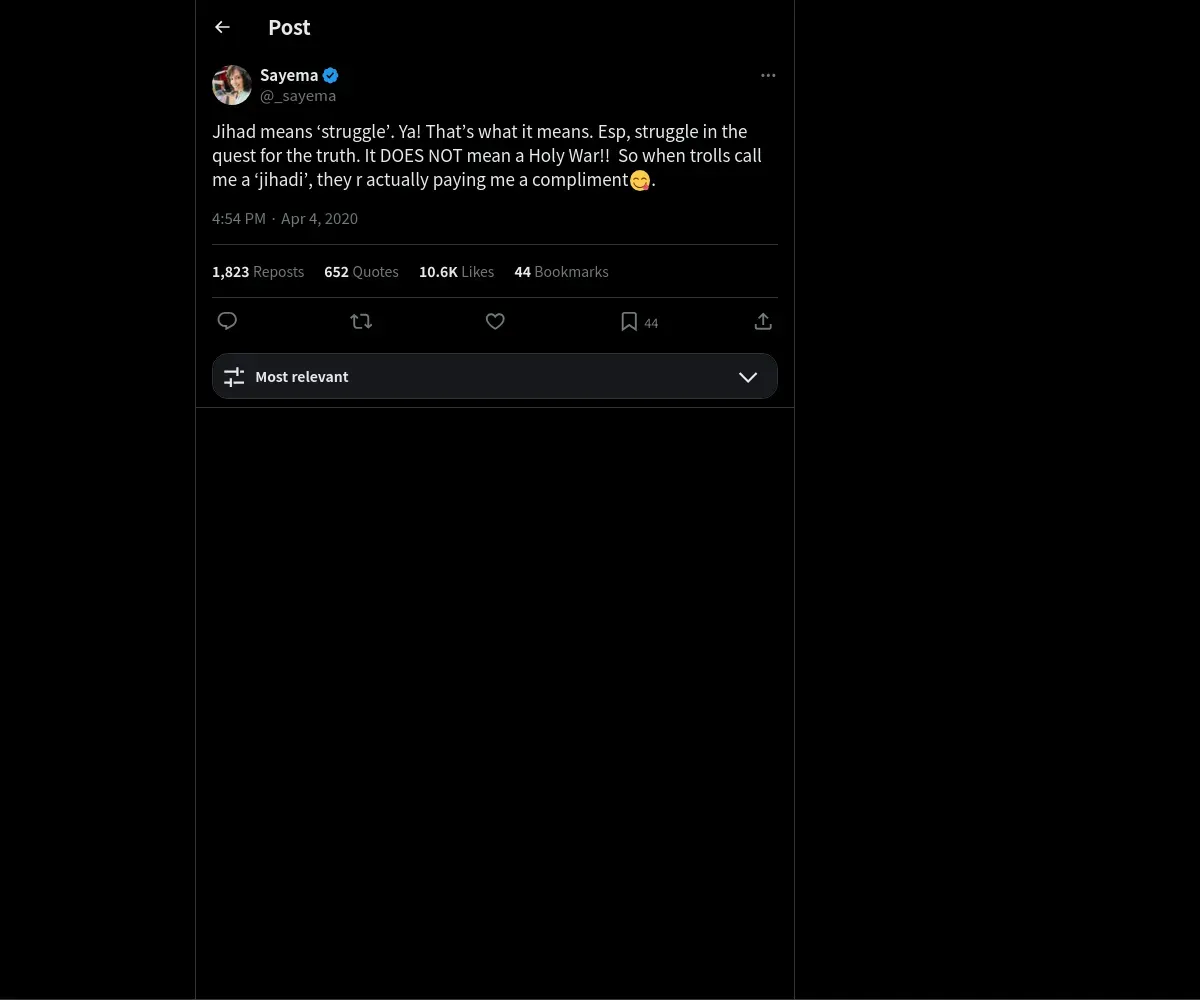Show the 10.6K Likes list
Image resolution: width=1200 pixels, height=1000 pixels.
point(456,272)
